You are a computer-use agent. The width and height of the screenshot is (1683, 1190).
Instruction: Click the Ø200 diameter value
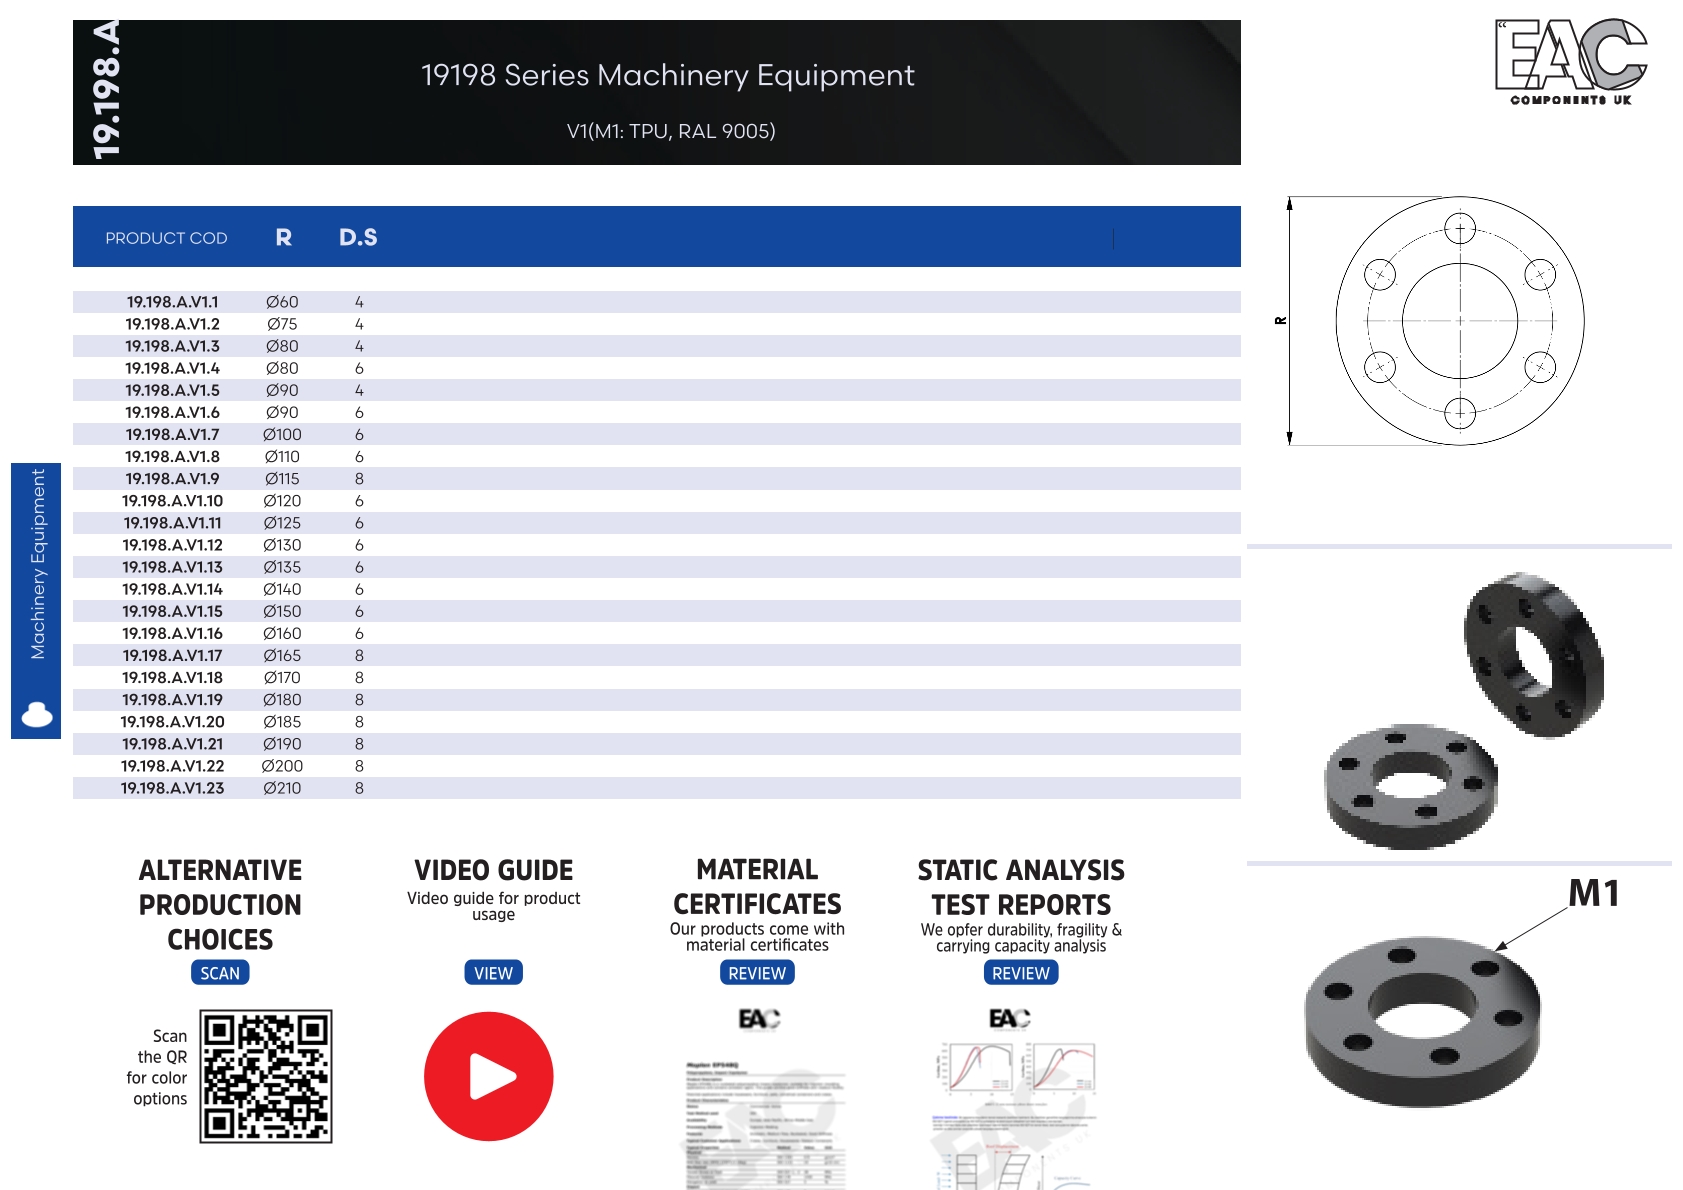(x=282, y=766)
